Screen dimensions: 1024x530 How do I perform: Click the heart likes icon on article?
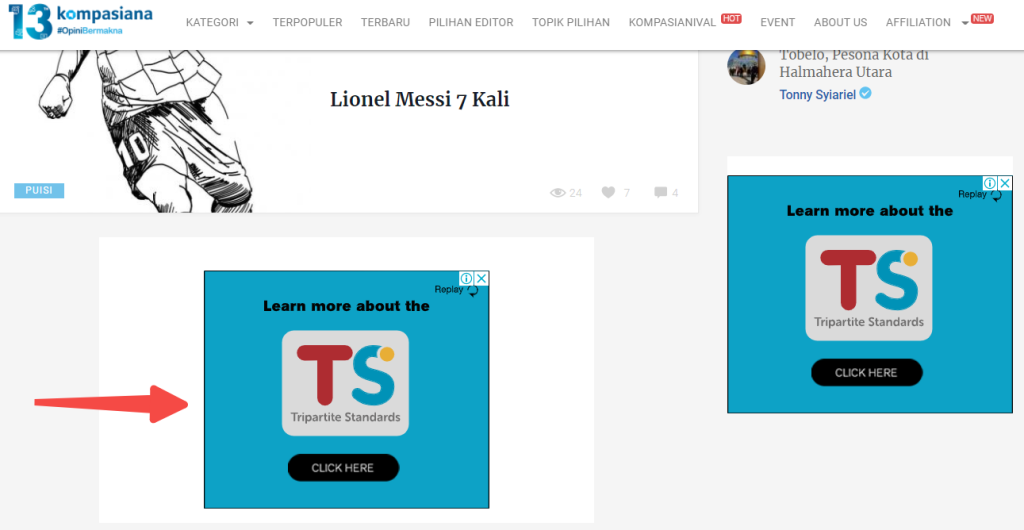tap(609, 193)
